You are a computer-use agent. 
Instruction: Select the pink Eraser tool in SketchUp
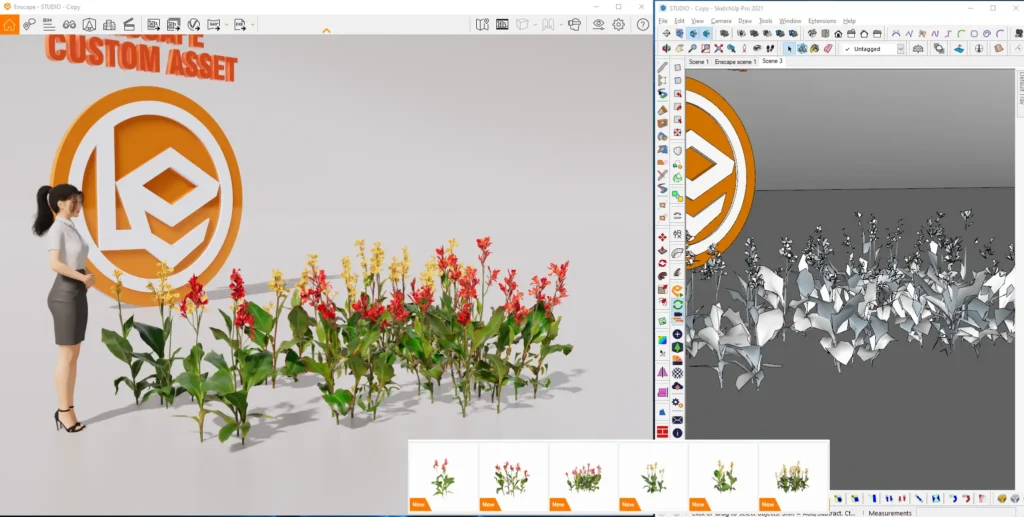coord(828,48)
